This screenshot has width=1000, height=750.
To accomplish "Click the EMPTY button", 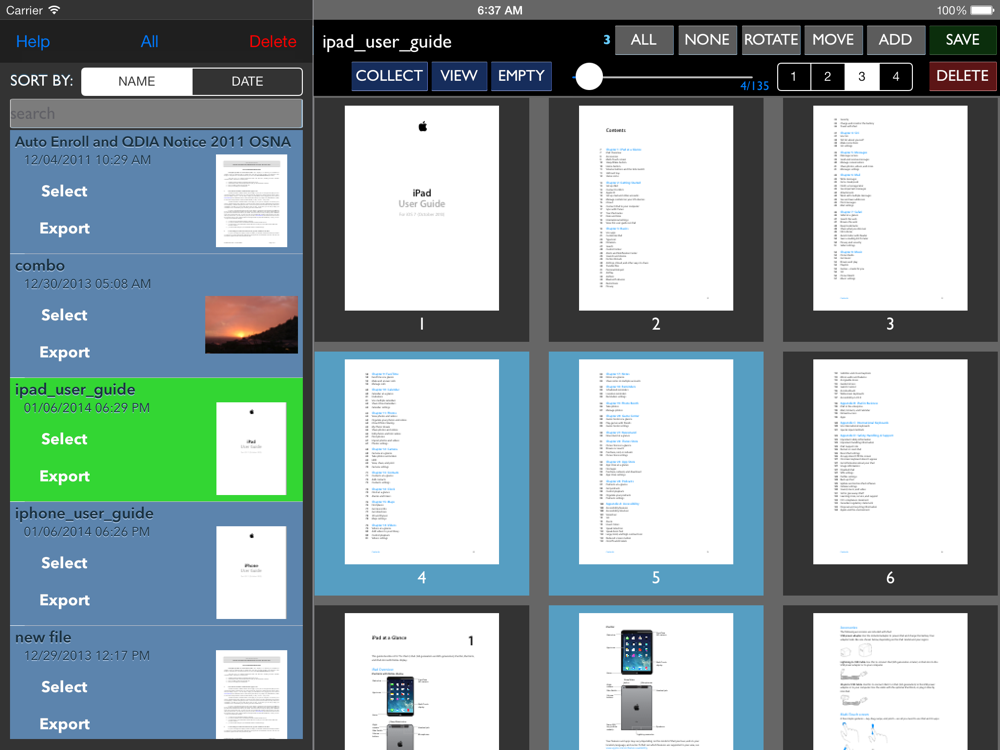I will 521,76.
